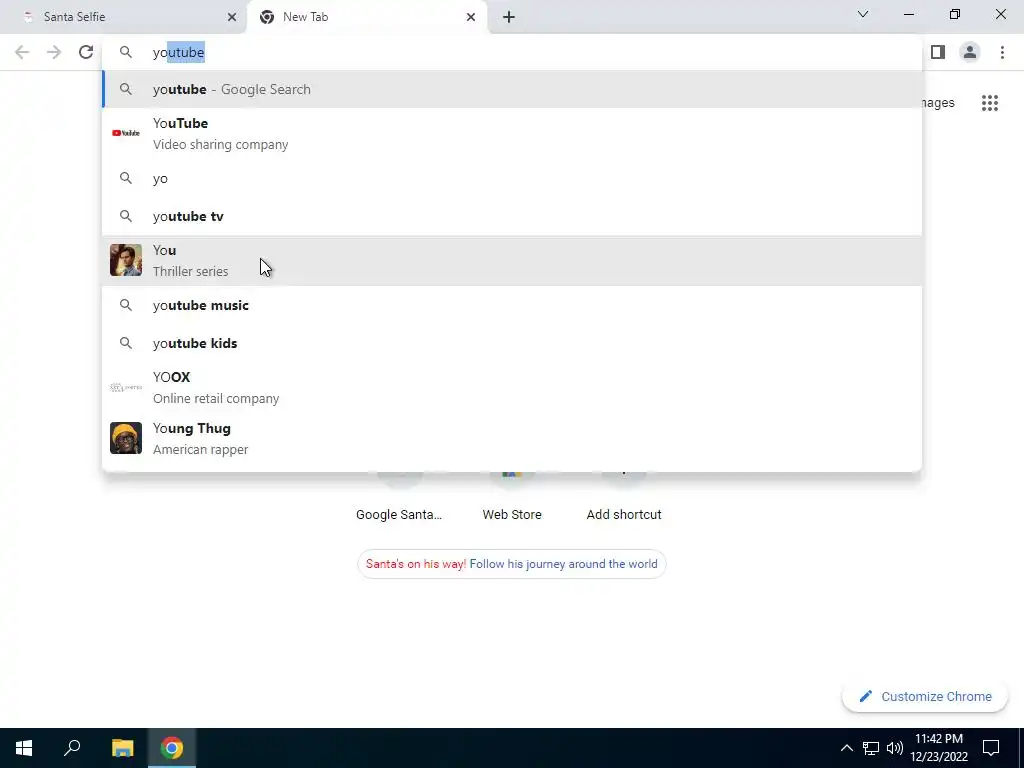
Task: Open the volume tray icon
Action: [895, 748]
